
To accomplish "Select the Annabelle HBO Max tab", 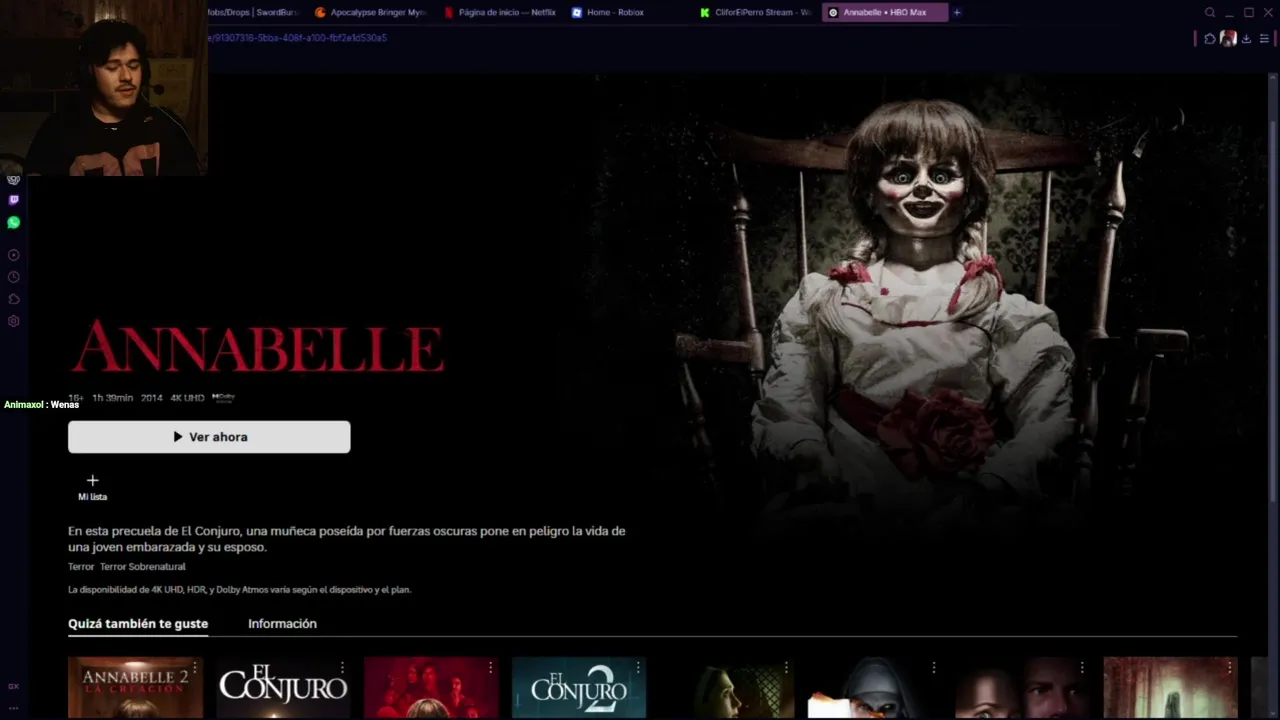I will coord(885,13).
